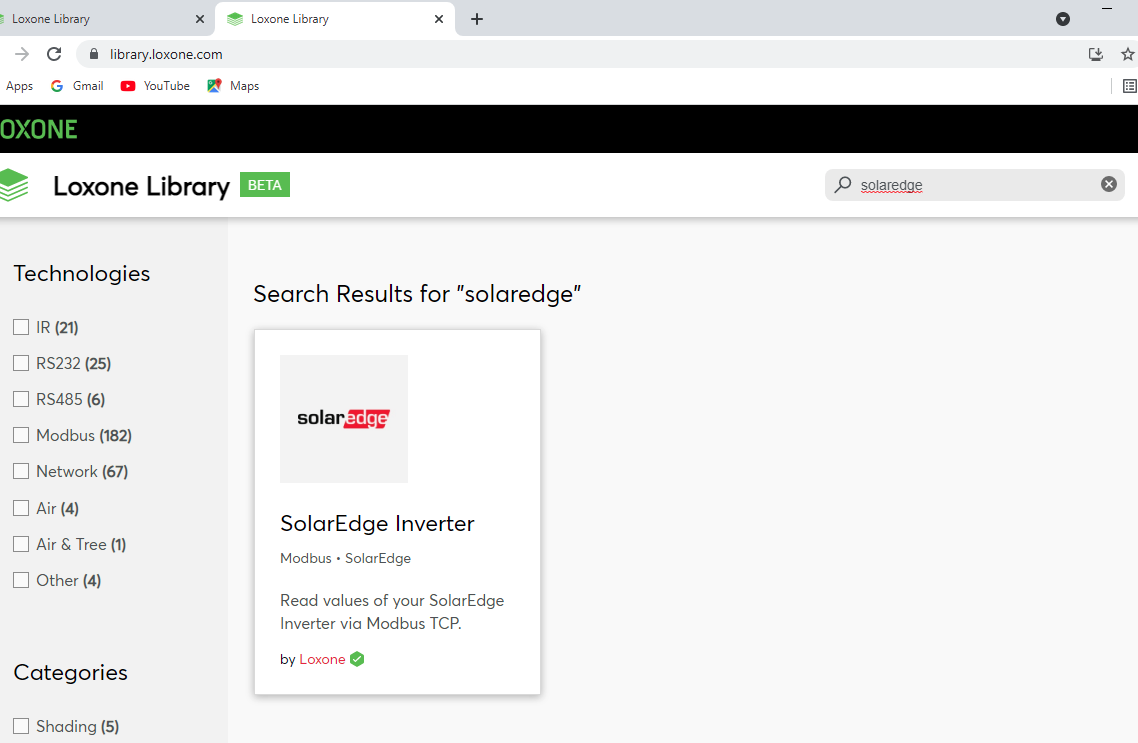The image size is (1138, 743).
Task: Open a new browser tab
Action: click(x=477, y=19)
